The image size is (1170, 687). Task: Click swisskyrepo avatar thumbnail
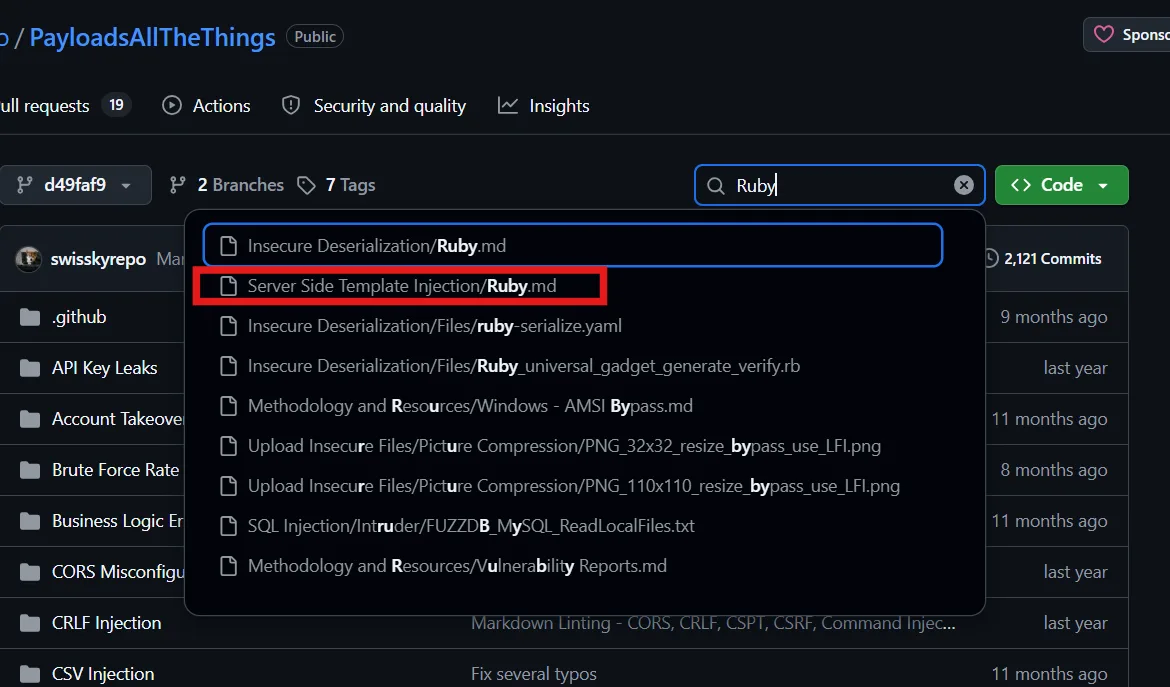coord(28,259)
